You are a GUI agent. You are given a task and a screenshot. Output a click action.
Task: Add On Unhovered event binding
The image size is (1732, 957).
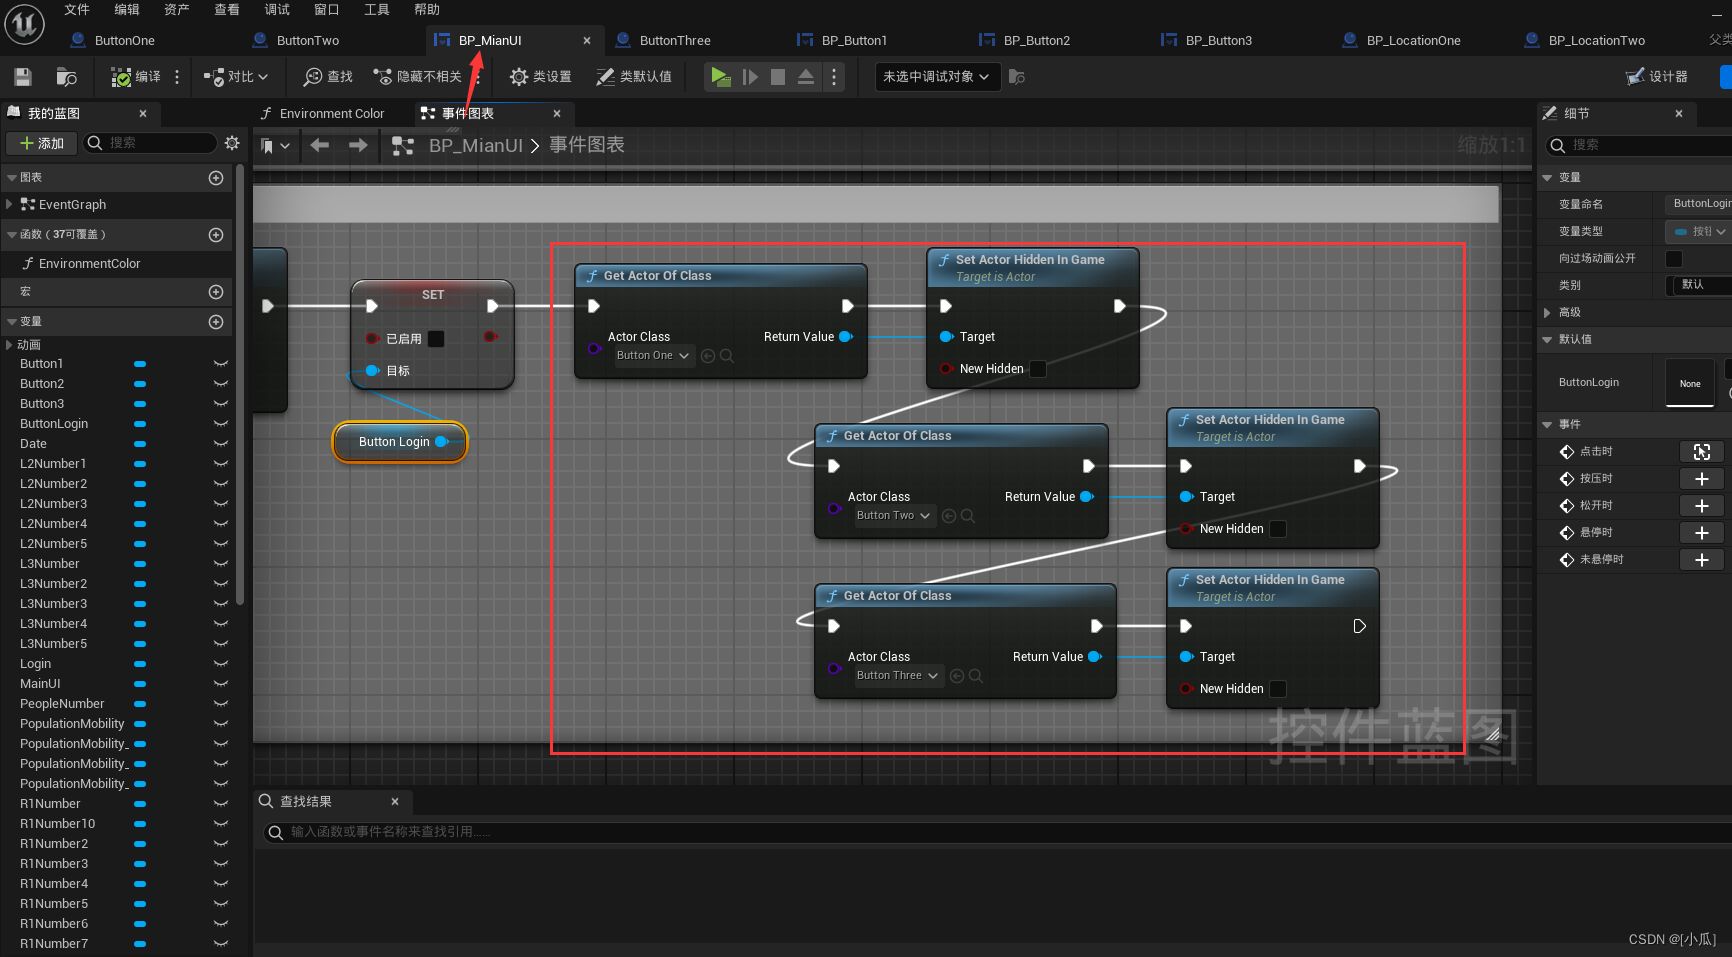tap(1702, 560)
